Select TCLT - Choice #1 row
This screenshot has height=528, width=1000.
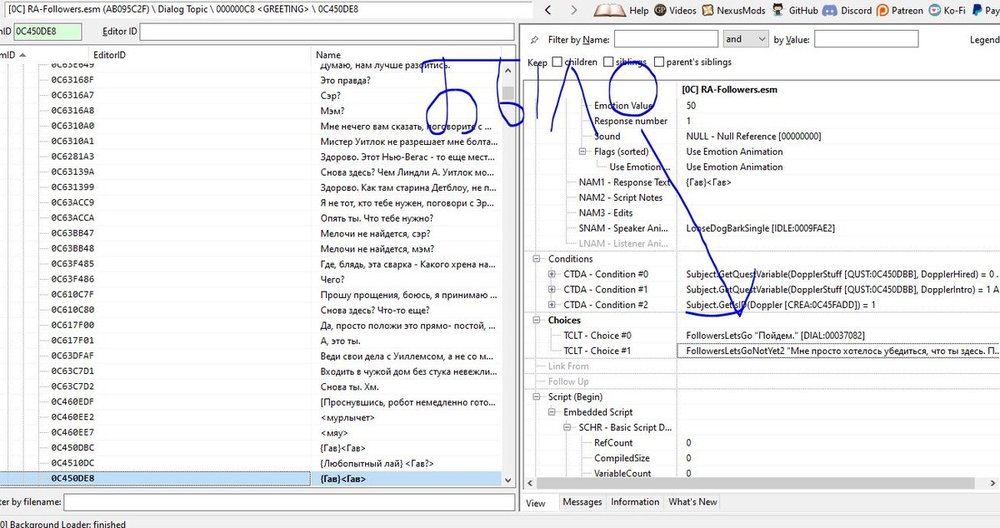761,350
